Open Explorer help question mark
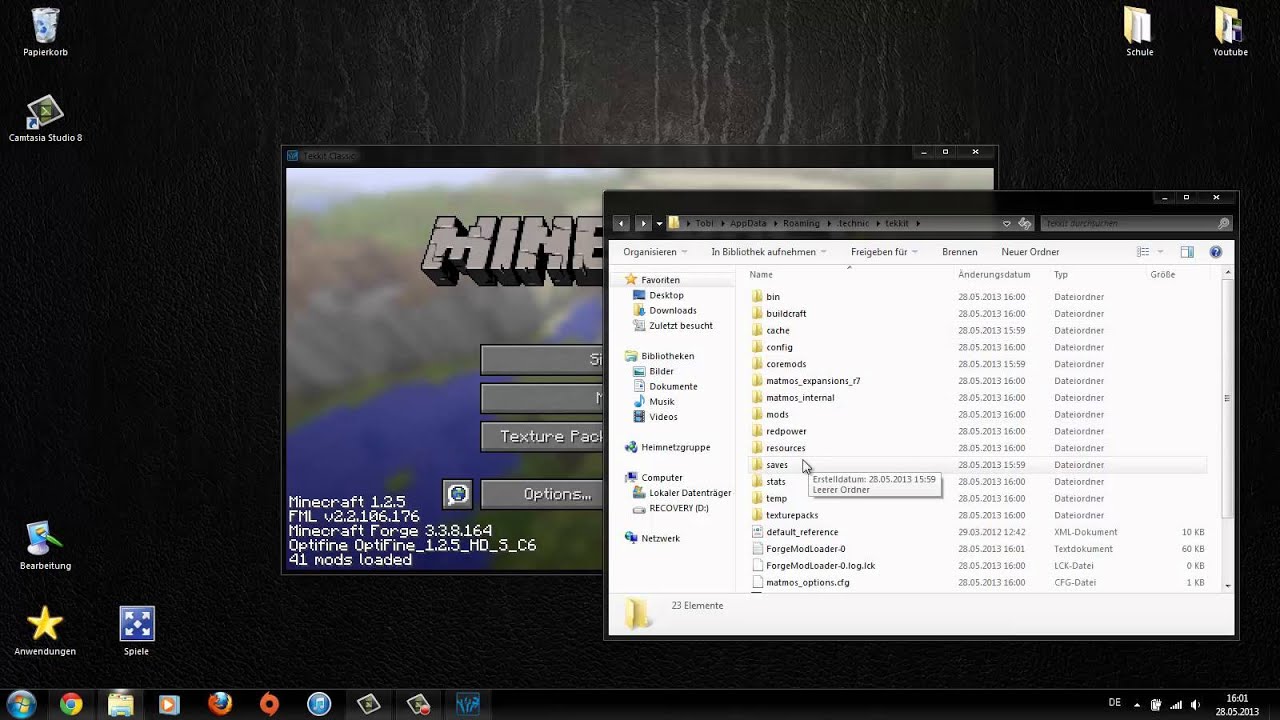The width and height of the screenshot is (1280, 720). pyautogui.click(x=1216, y=252)
